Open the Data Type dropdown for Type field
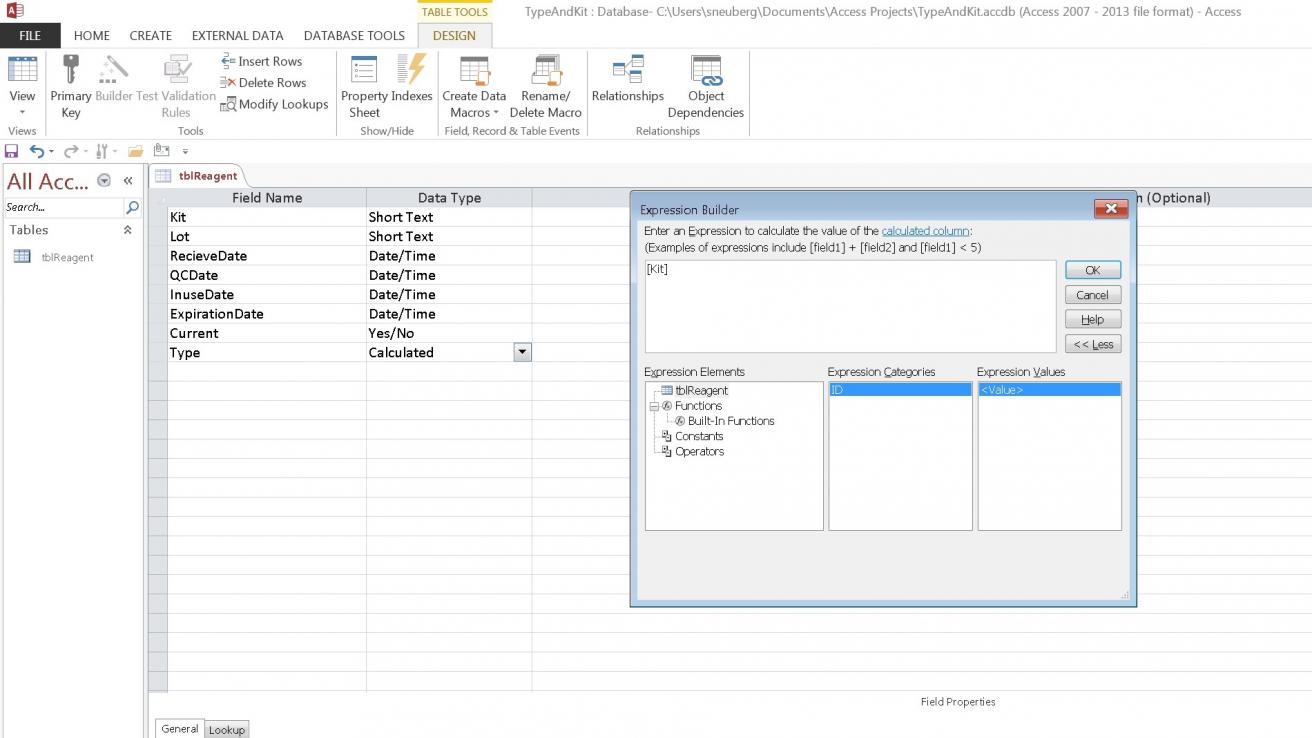 (x=521, y=353)
